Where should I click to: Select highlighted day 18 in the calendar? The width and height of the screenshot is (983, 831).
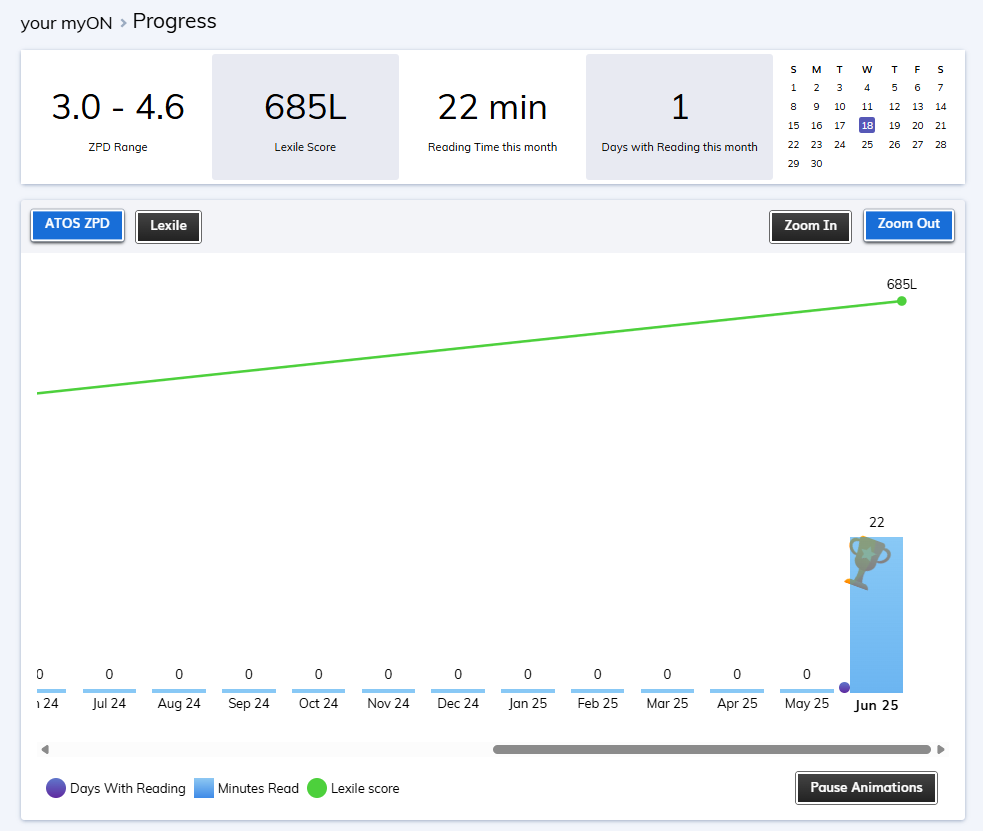866,125
